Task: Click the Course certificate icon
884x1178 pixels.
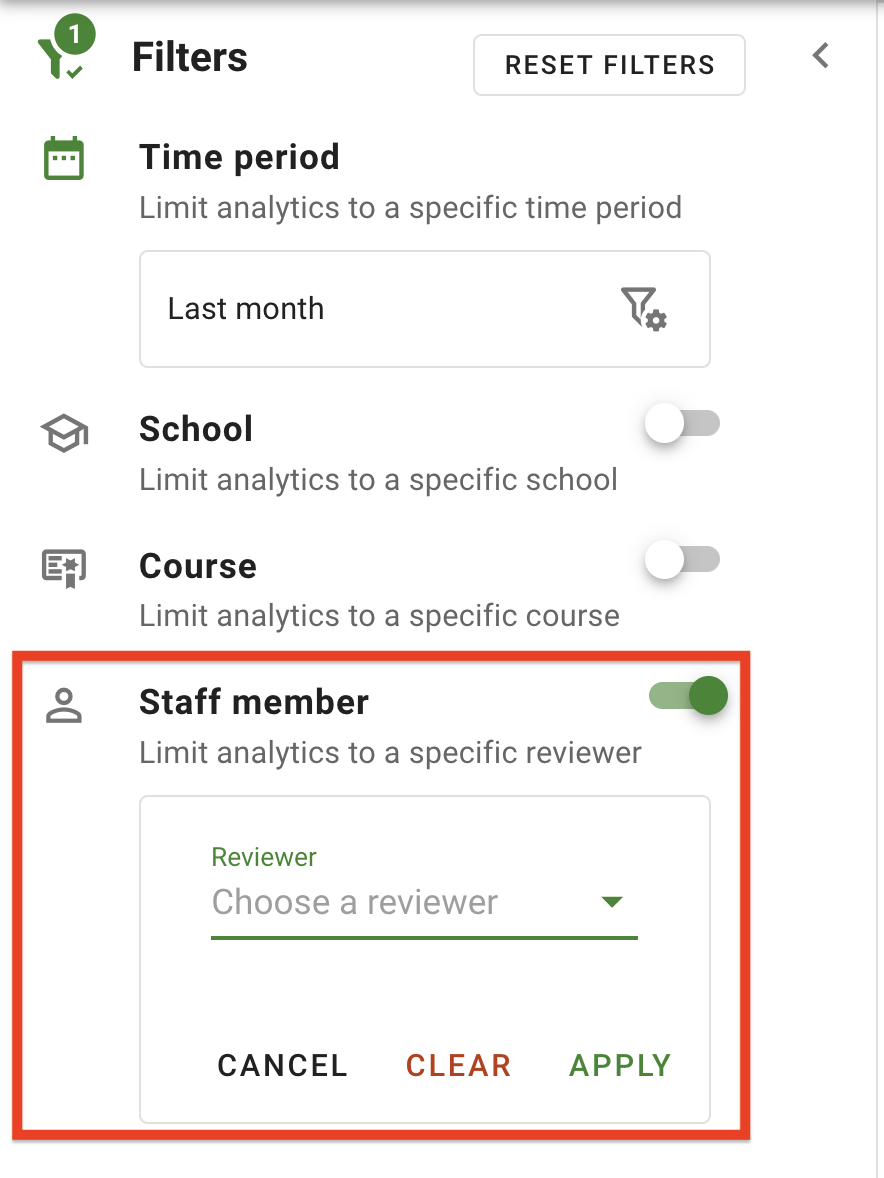Action: coord(64,568)
